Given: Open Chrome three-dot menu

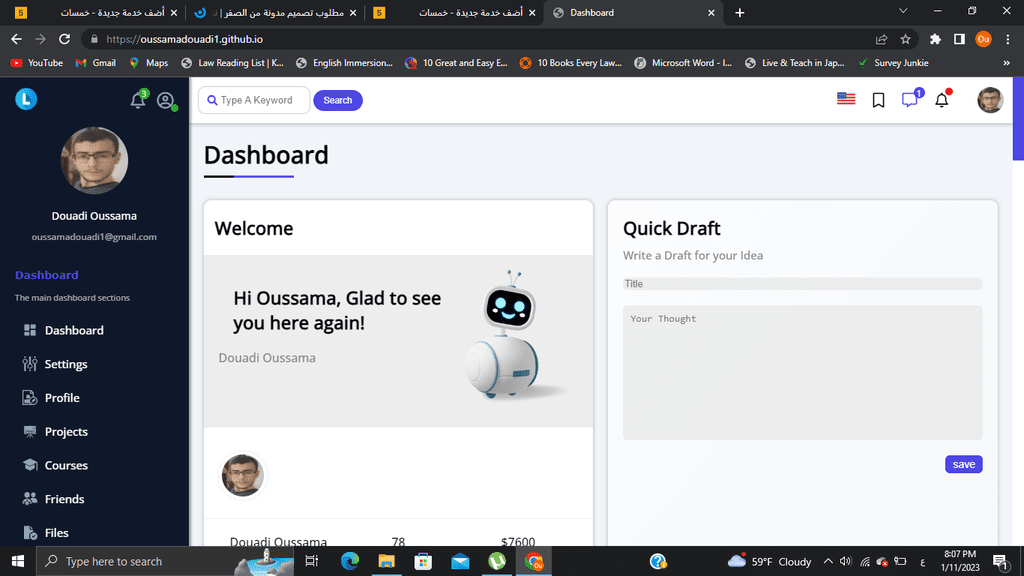Looking at the screenshot, I should (x=1008, y=39).
